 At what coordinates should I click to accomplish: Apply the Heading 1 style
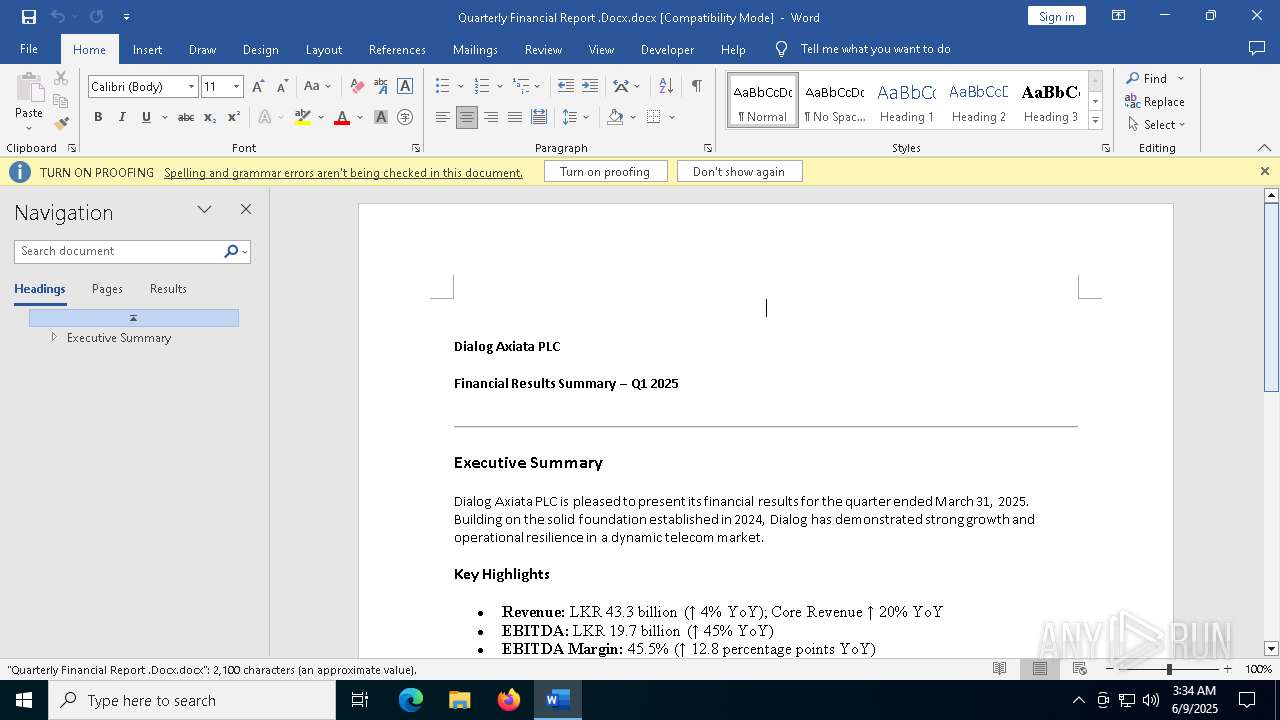907,101
